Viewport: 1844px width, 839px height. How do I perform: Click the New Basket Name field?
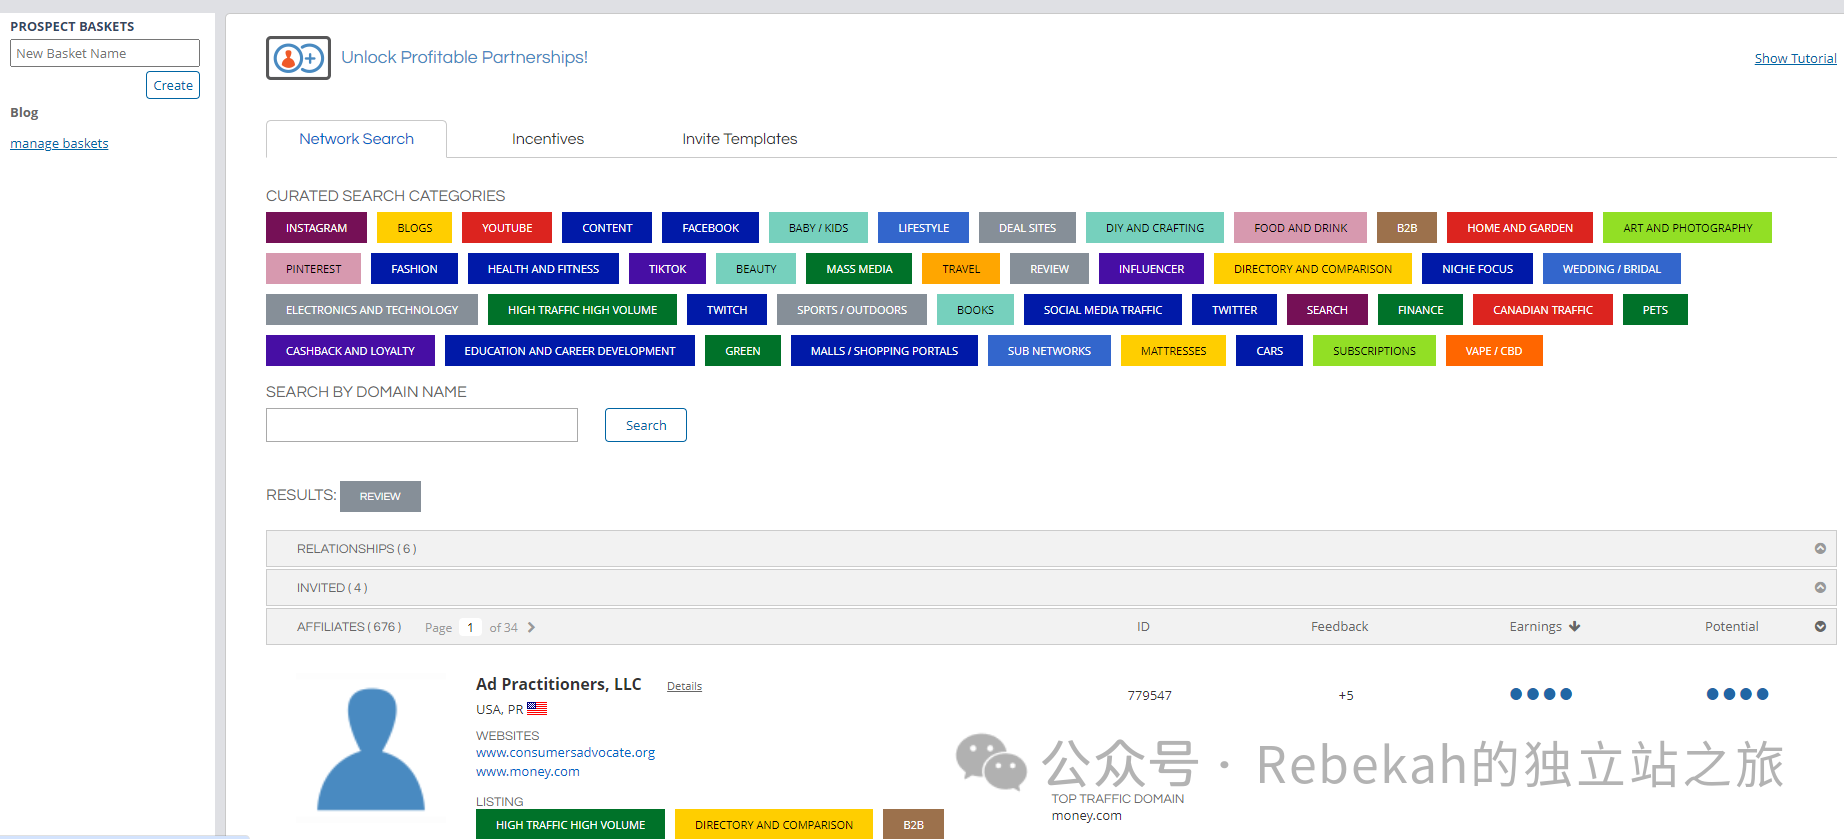(105, 53)
